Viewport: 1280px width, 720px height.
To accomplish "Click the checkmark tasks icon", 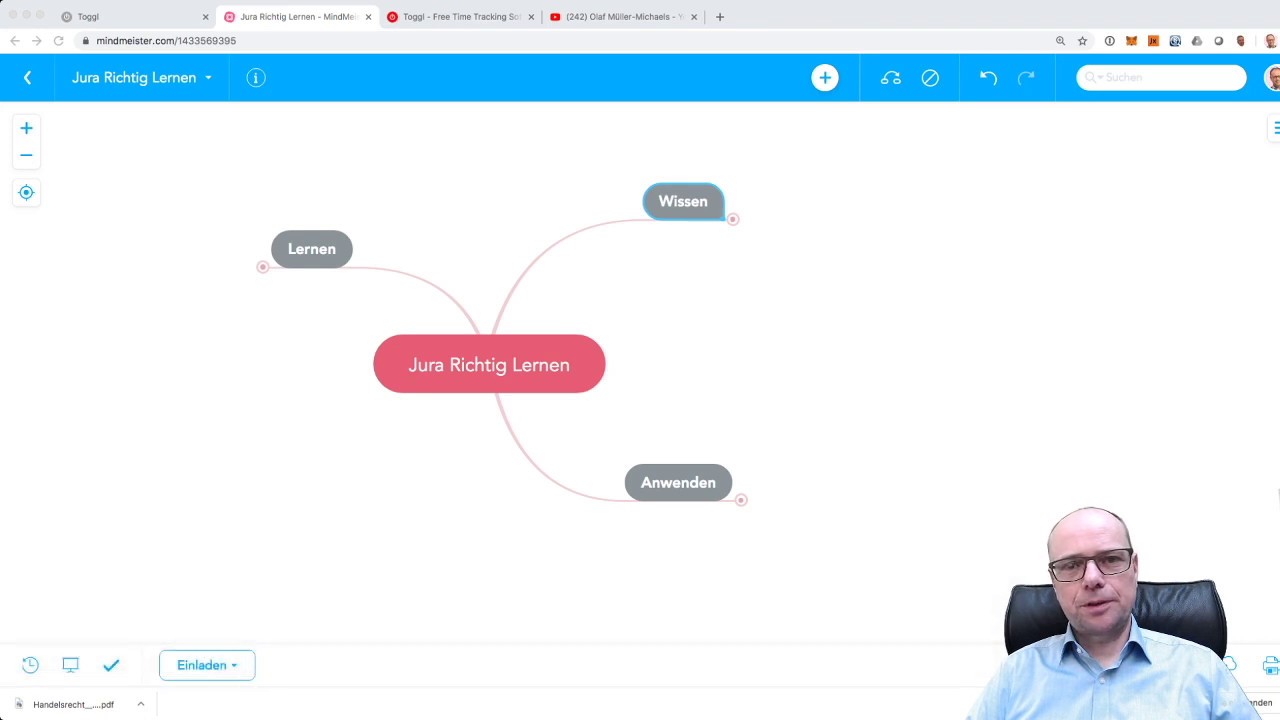I will pos(111,665).
